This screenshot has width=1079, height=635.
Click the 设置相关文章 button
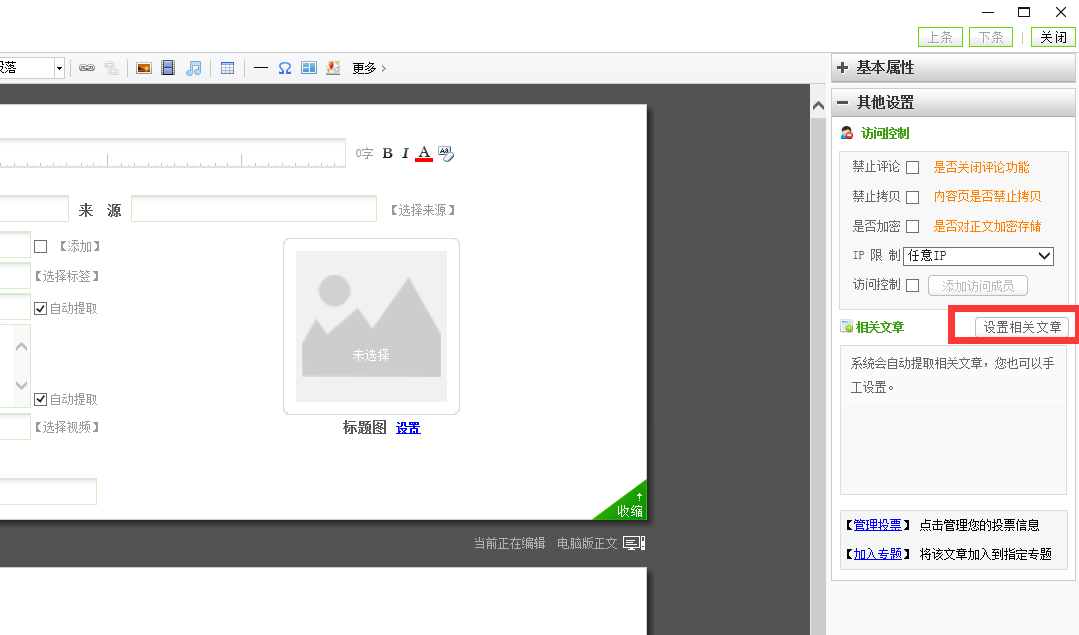point(1022,327)
